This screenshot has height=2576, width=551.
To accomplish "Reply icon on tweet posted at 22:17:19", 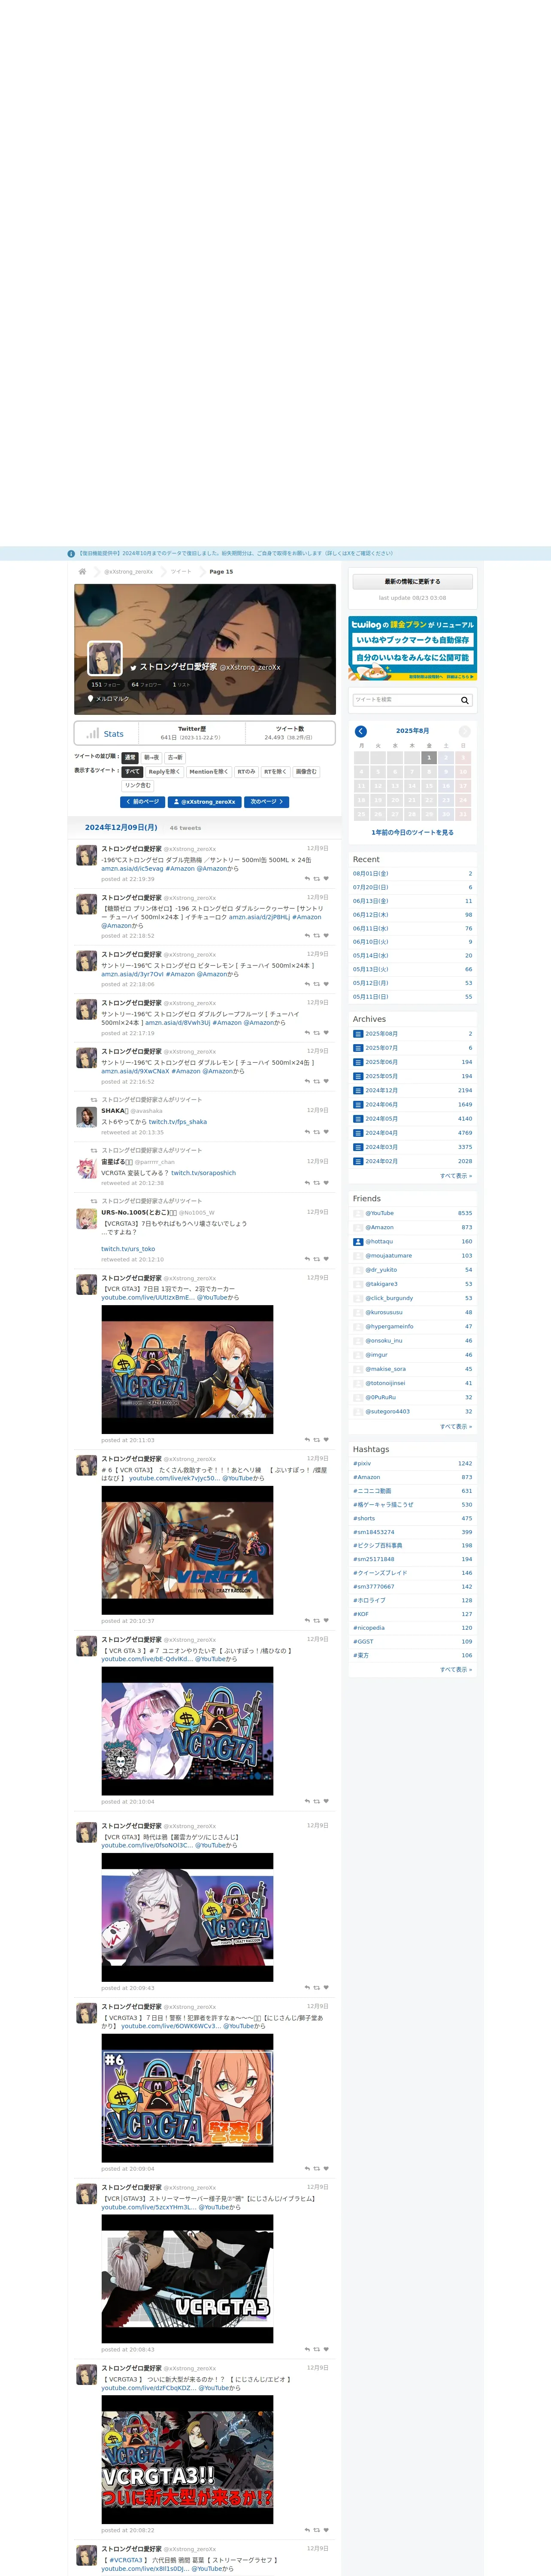I will [x=307, y=1033].
